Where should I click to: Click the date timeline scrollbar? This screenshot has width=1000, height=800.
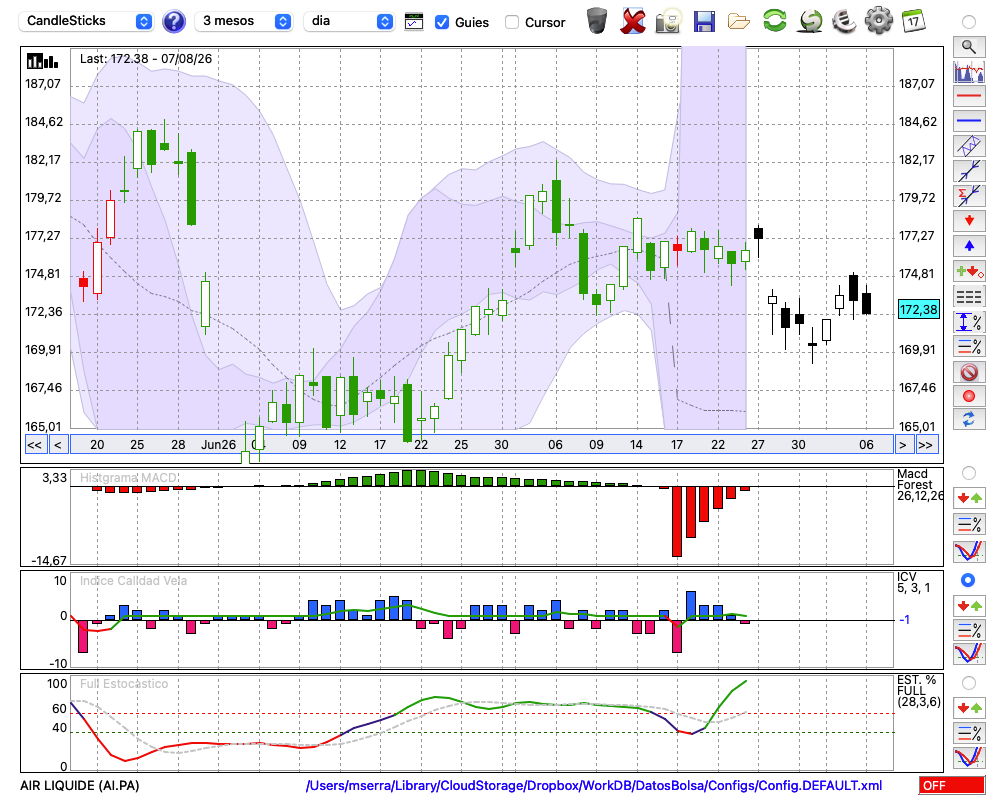point(482,445)
